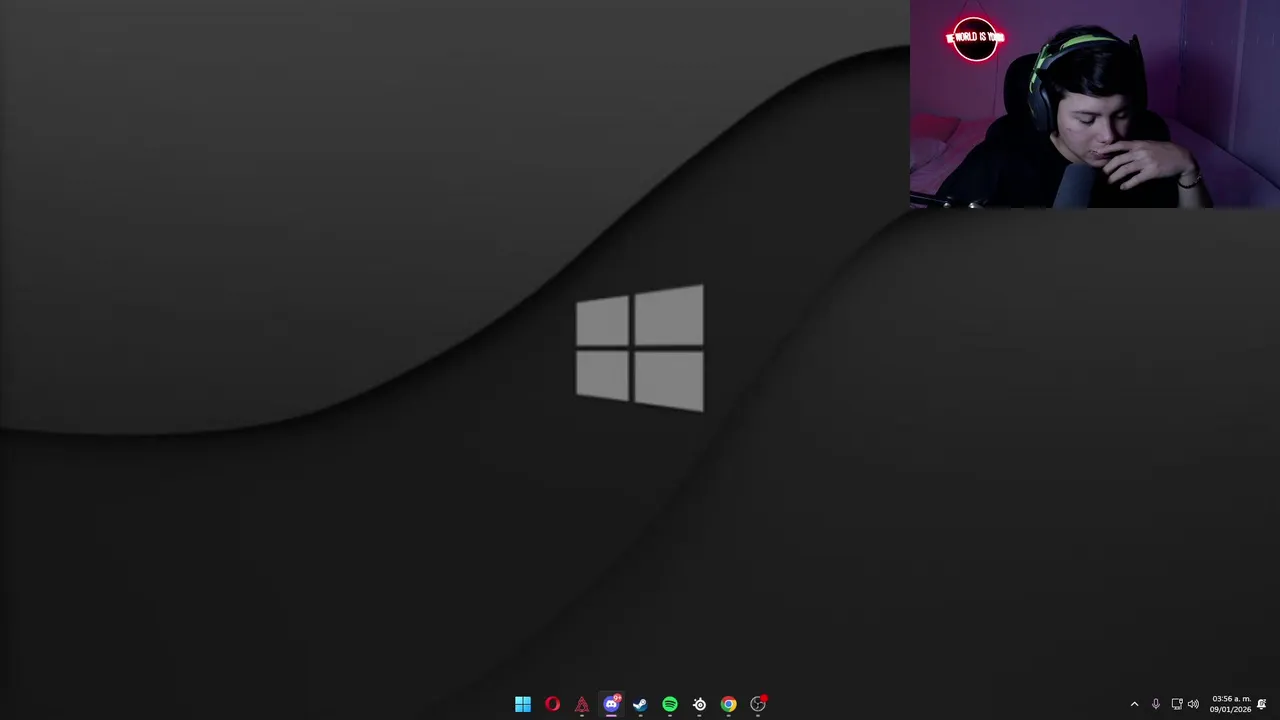Open OBS Studio from the taskbar
Screen dimensions: 1280x720
point(758,705)
